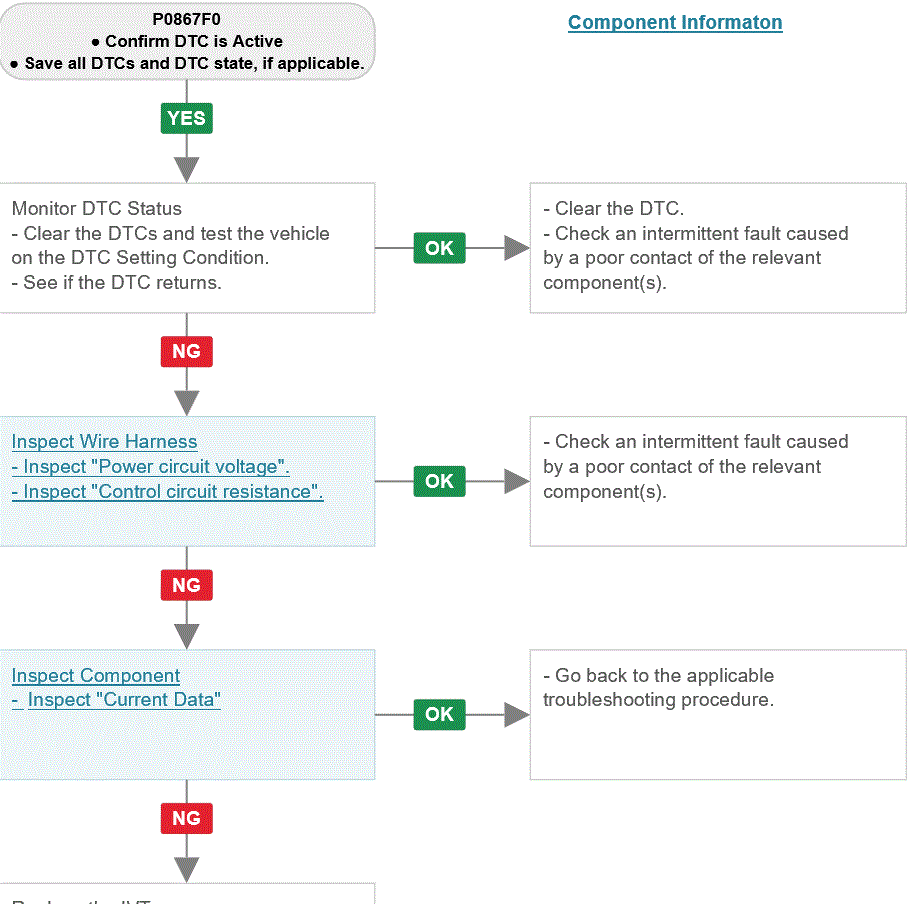Open Inspect "Power circuit voltage" link
The height and width of the screenshot is (904, 911).
150,467
